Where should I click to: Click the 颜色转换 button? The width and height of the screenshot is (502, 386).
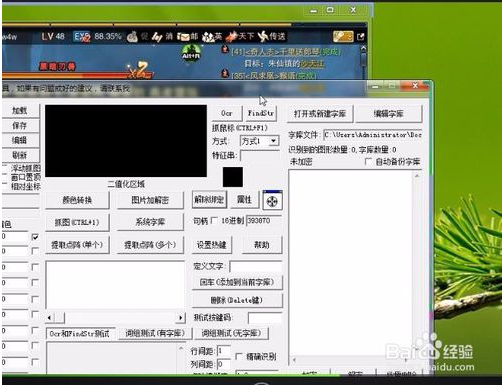77,200
